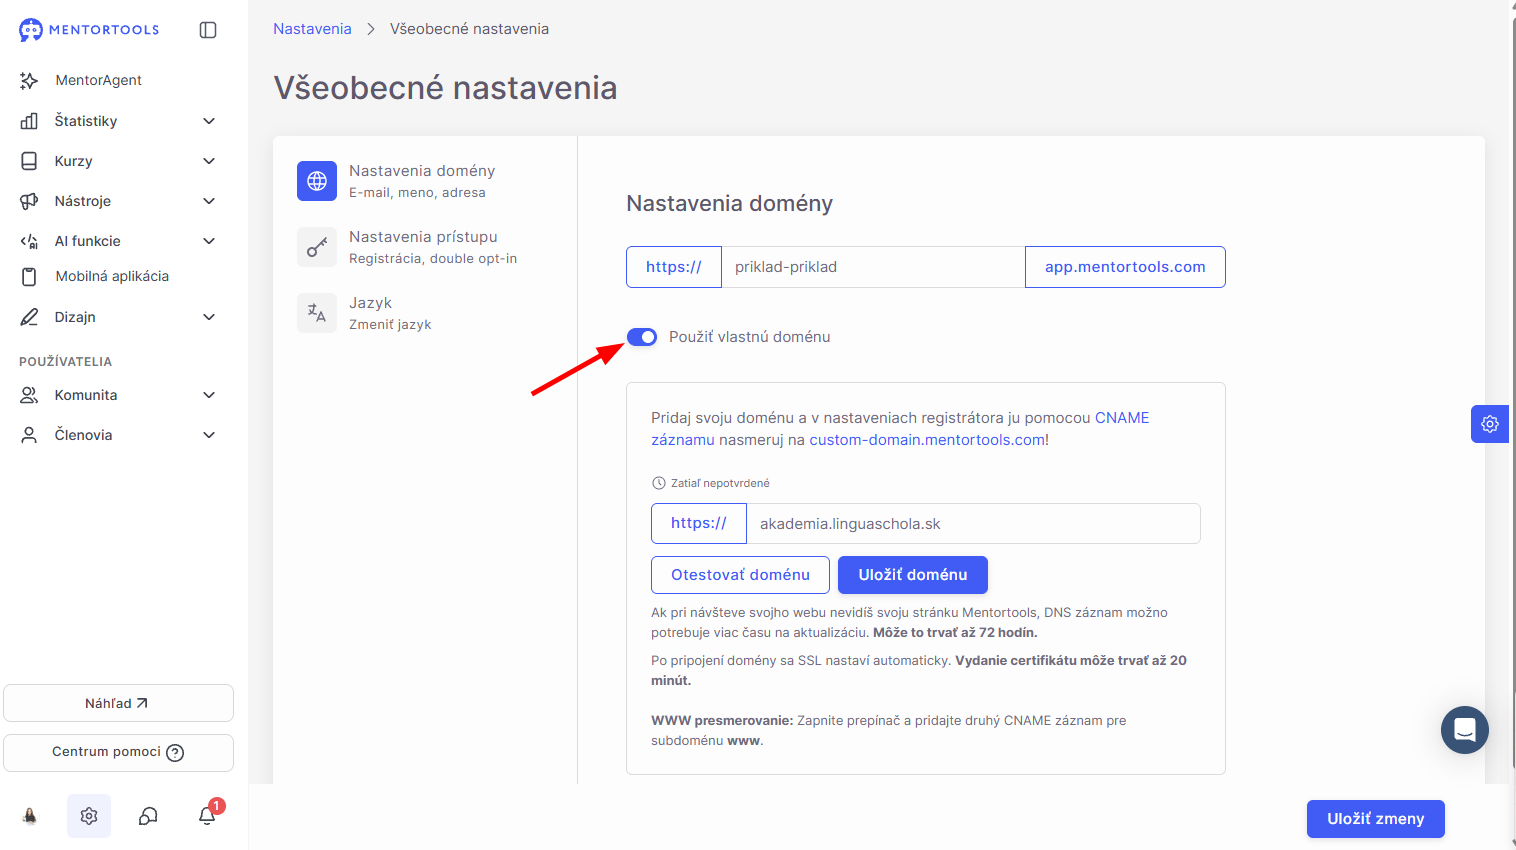Open the notifications bell icon

pos(207,816)
